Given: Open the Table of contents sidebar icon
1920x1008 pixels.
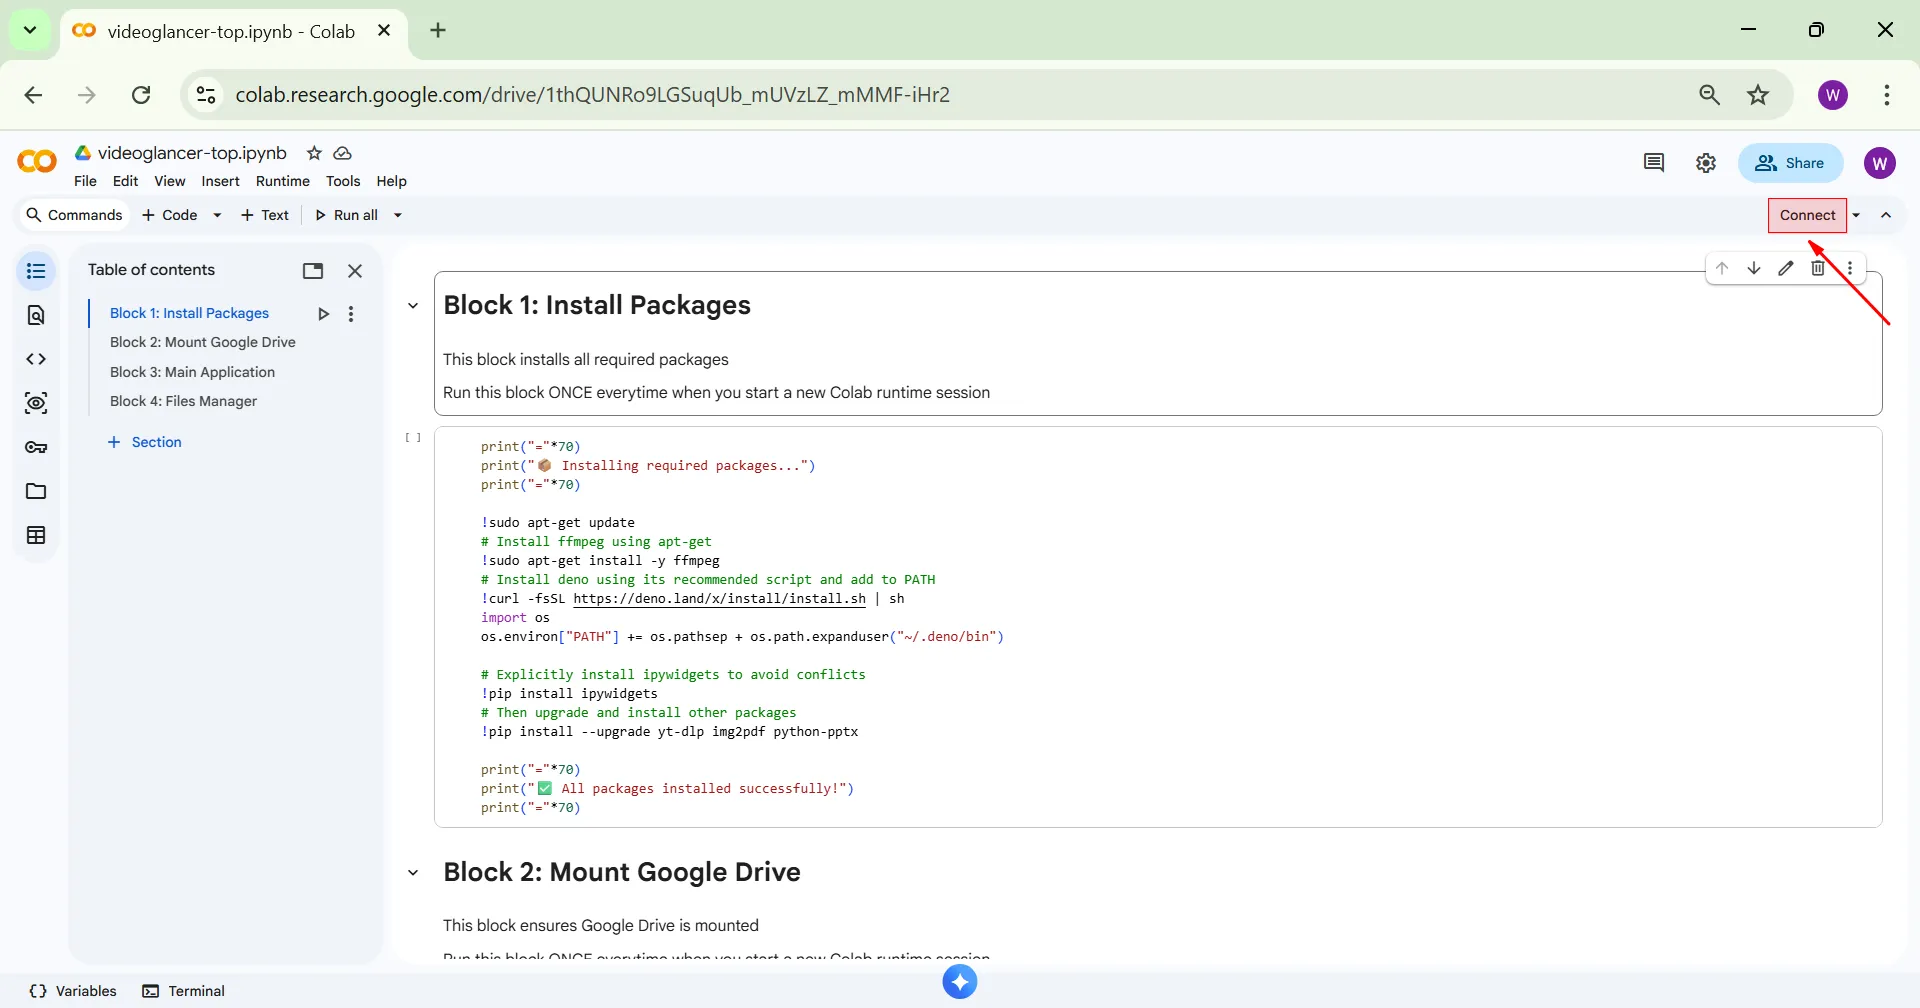Looking at the screenshot, I should (36, 271).
